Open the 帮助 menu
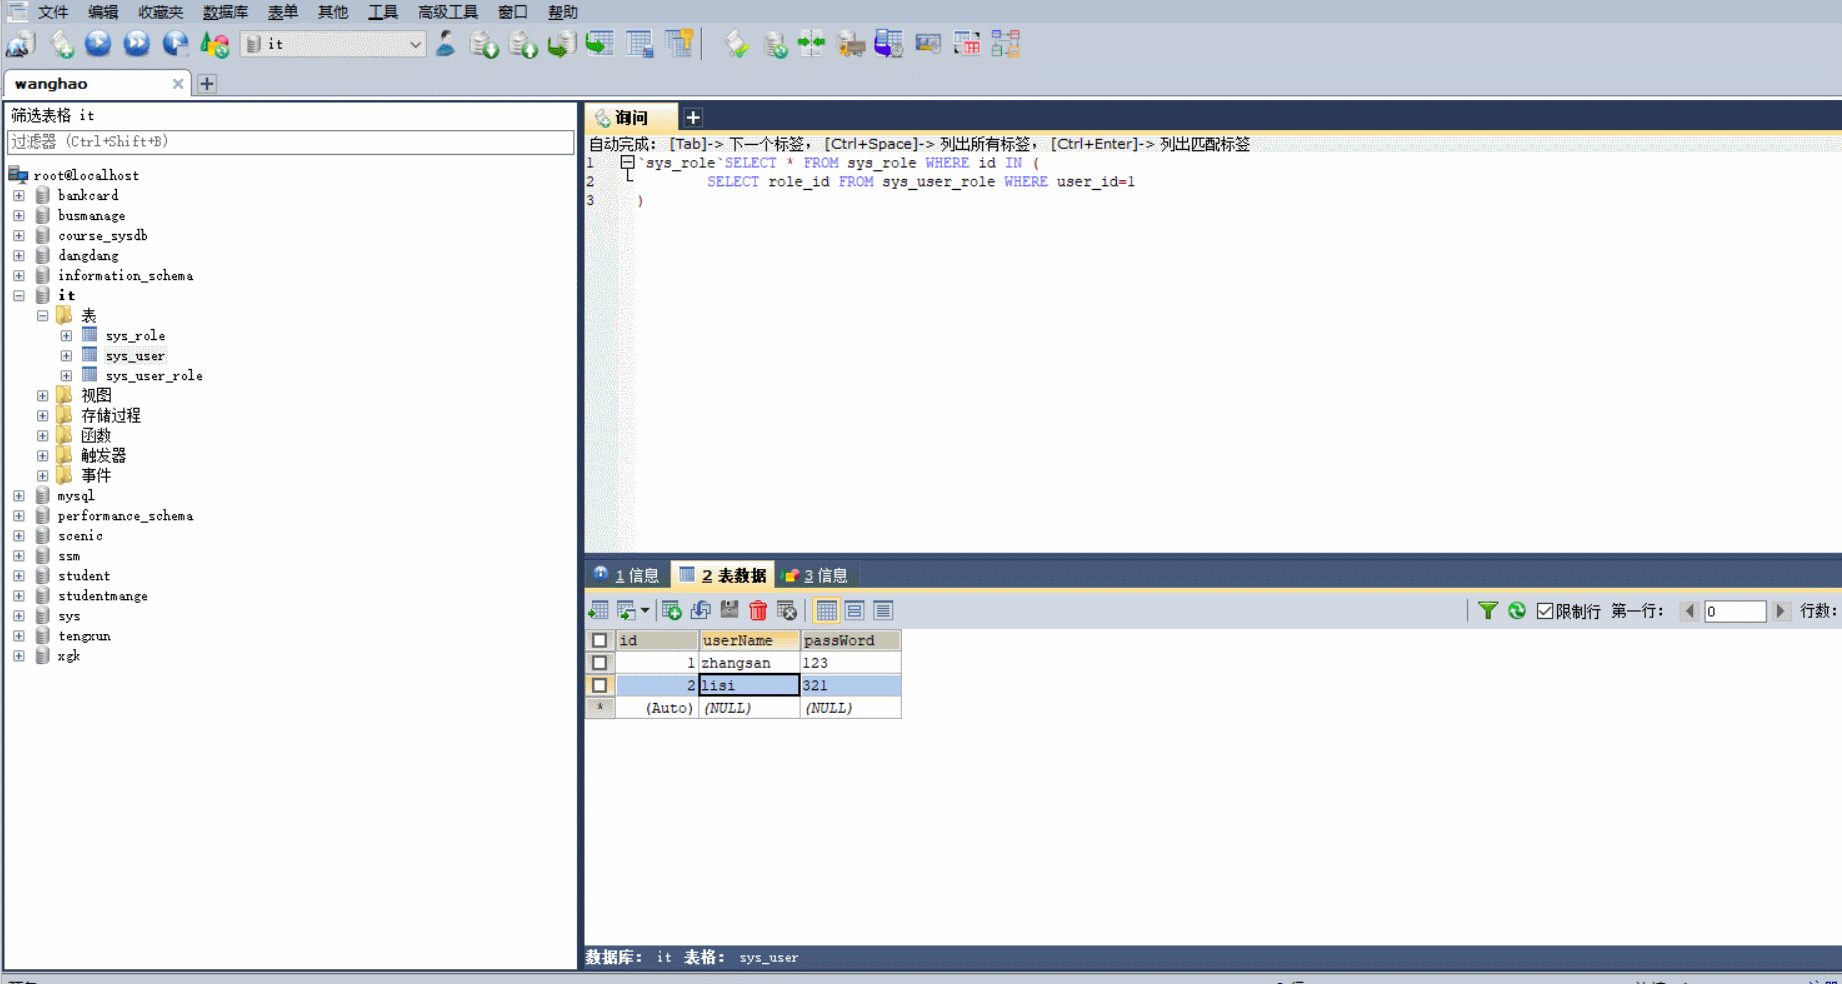 click(563, 12)
